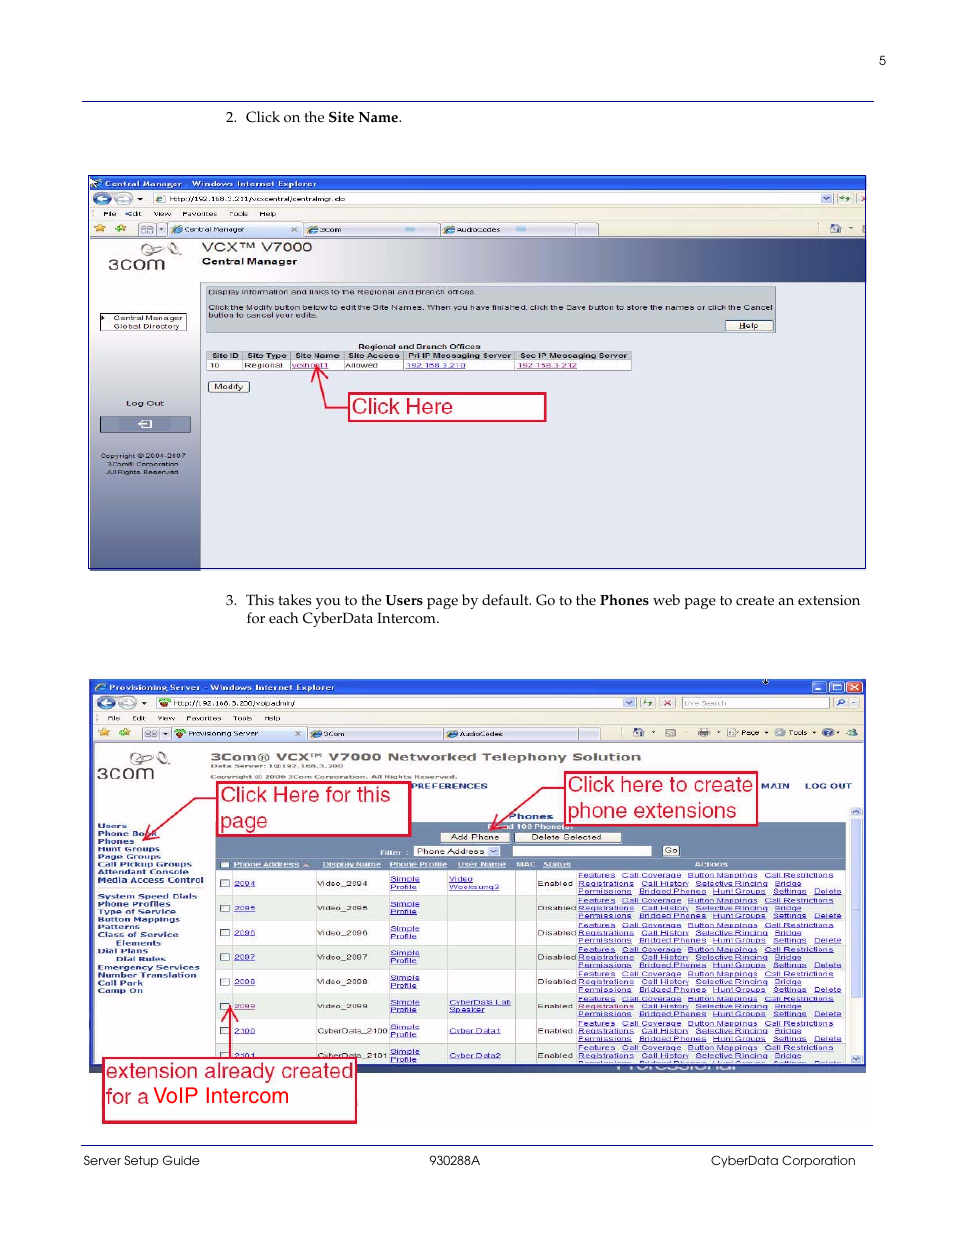This screenshot has height=1235, width=954.
Task: Open Quick Tabs dropdown arrow in Provisioning Server
Action: (166, 734)
